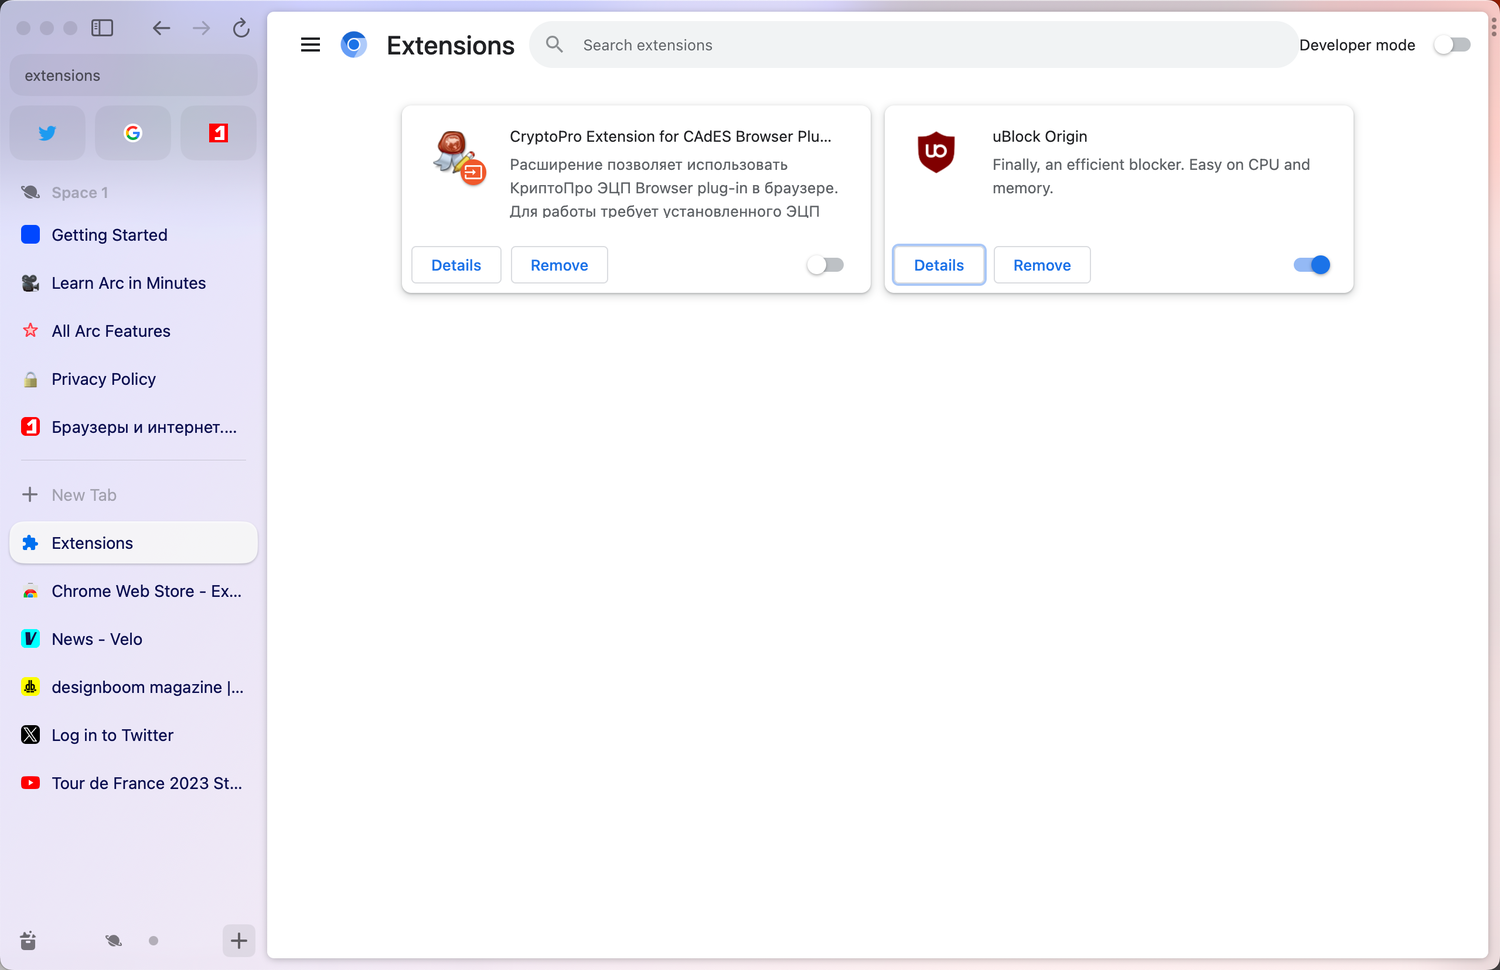The image size is (1500, 970).
Task: Click the CryptoPro extension icon
Action: pyautogui.click(x=459, y=158)
